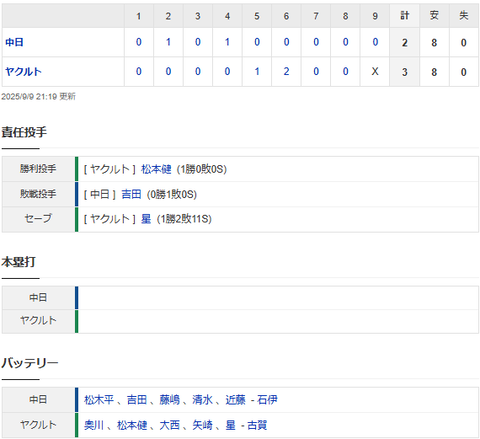Open 大西 in ヤクルト battery list
The width and height of the screenshot is (480, 439).
[x=170, y=425]
